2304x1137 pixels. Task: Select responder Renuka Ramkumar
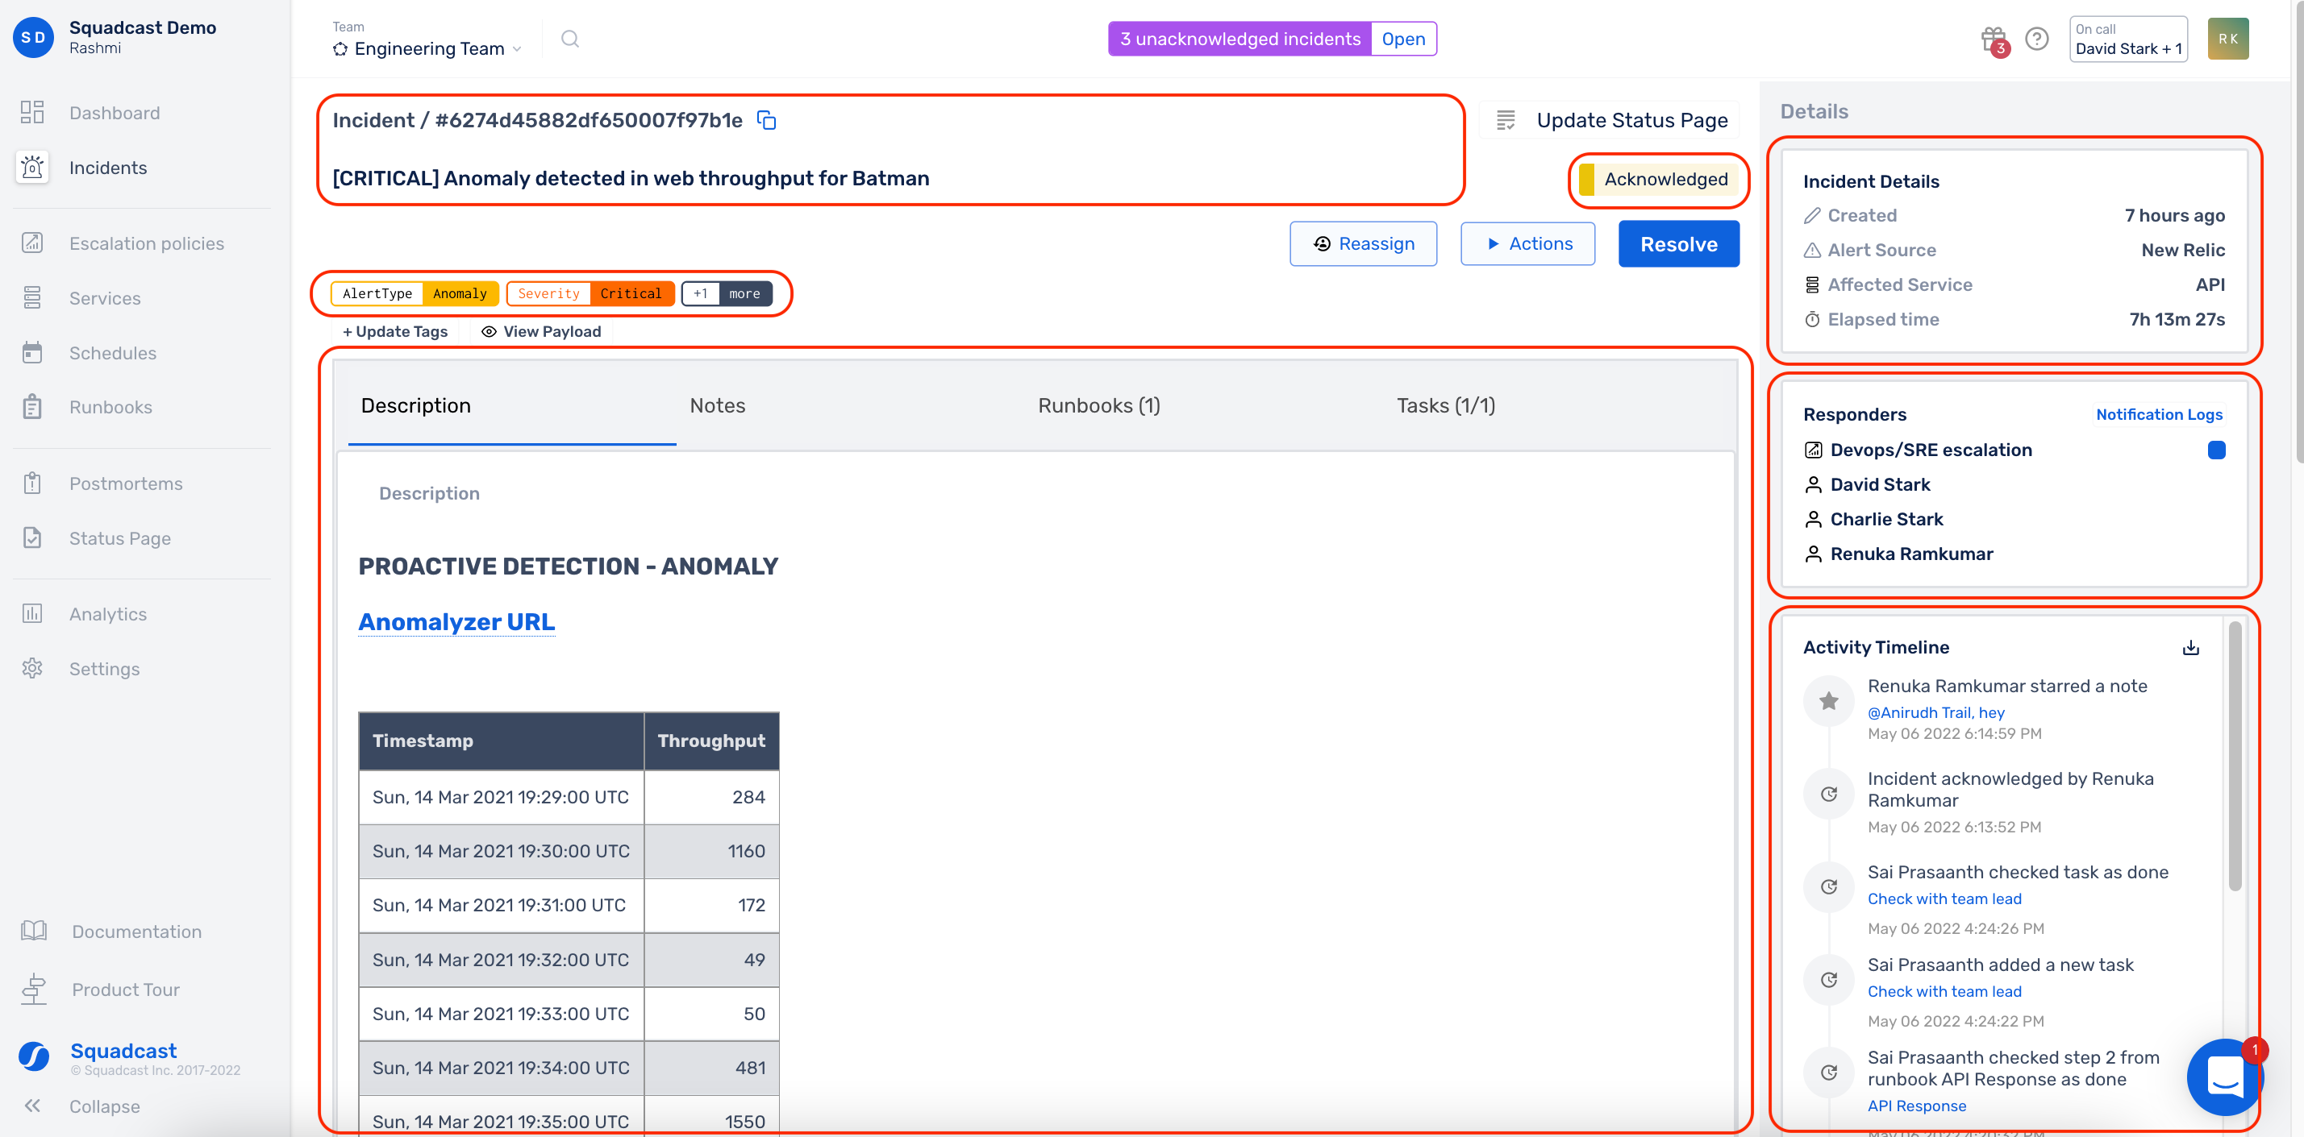[x=1911, y=554]
